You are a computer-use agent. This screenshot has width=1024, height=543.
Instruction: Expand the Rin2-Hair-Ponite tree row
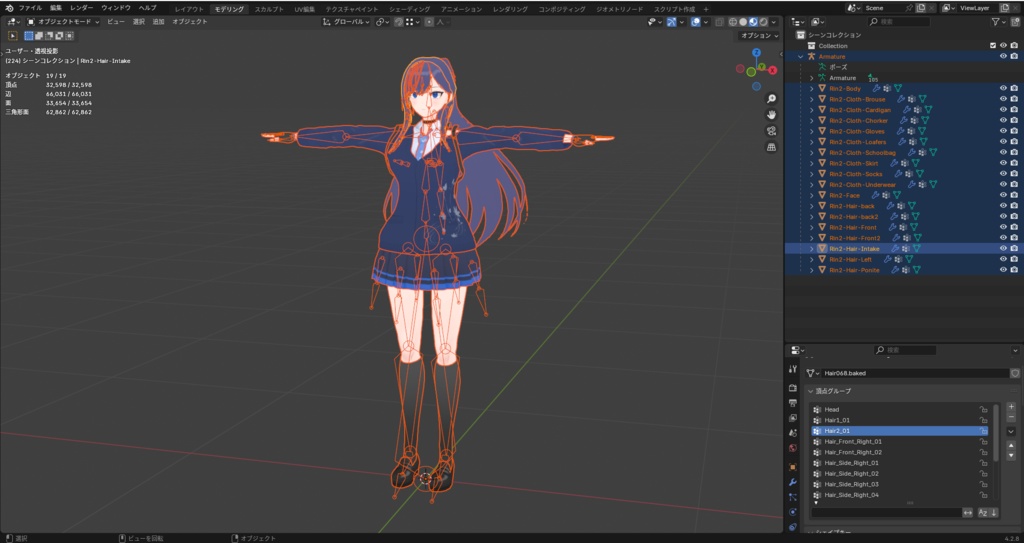coord(812,270)
